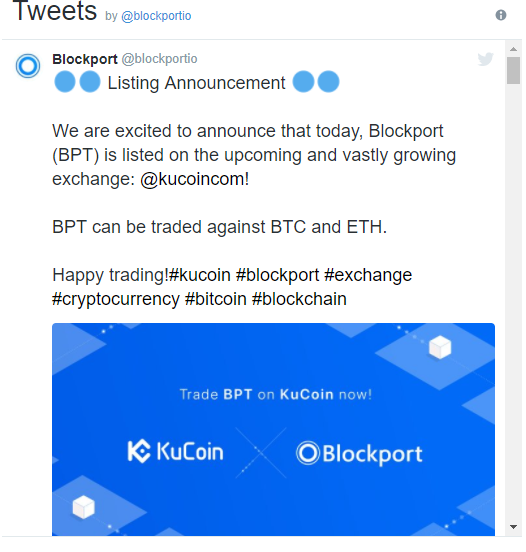Open the #blockport hashtag

pyautogui.click(x=277, y=275)
